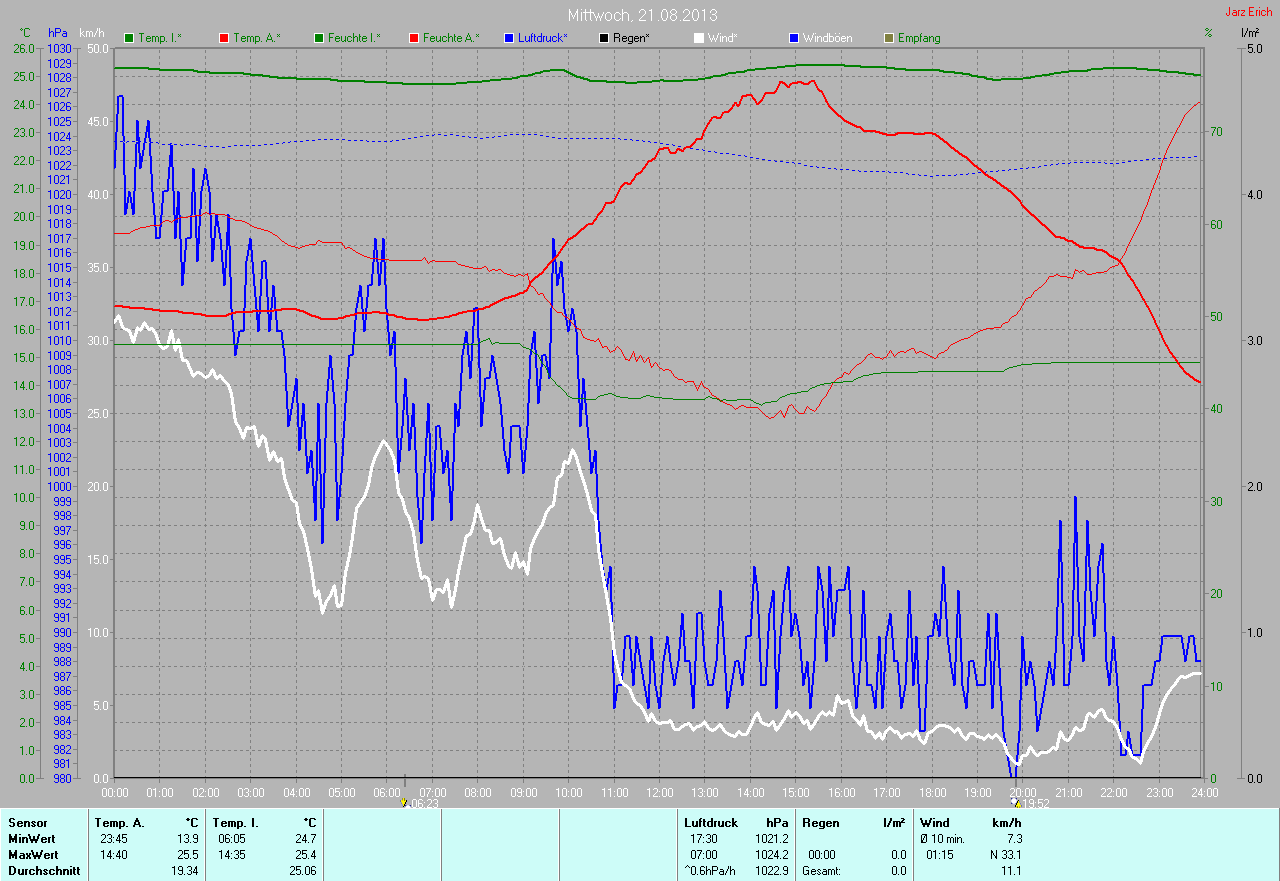Click the minimum outdoor temperature value 13.9
This screenshot has height=881, width=1280.
coord(187,839)
